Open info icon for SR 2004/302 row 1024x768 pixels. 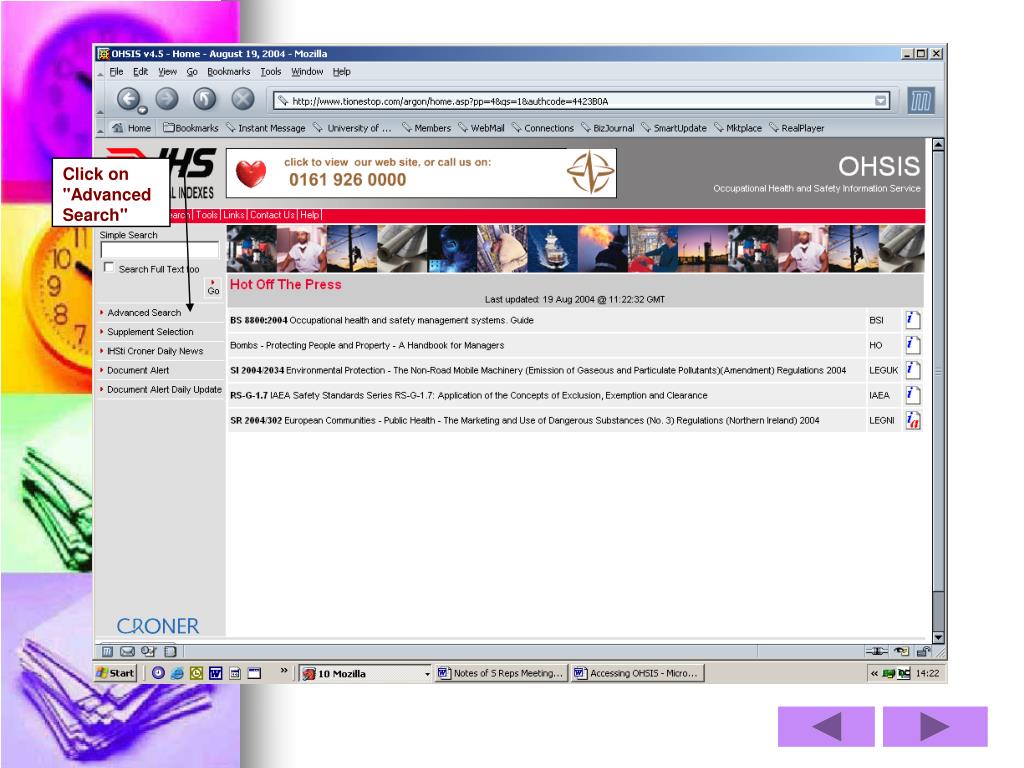click(x=912, y=420)
